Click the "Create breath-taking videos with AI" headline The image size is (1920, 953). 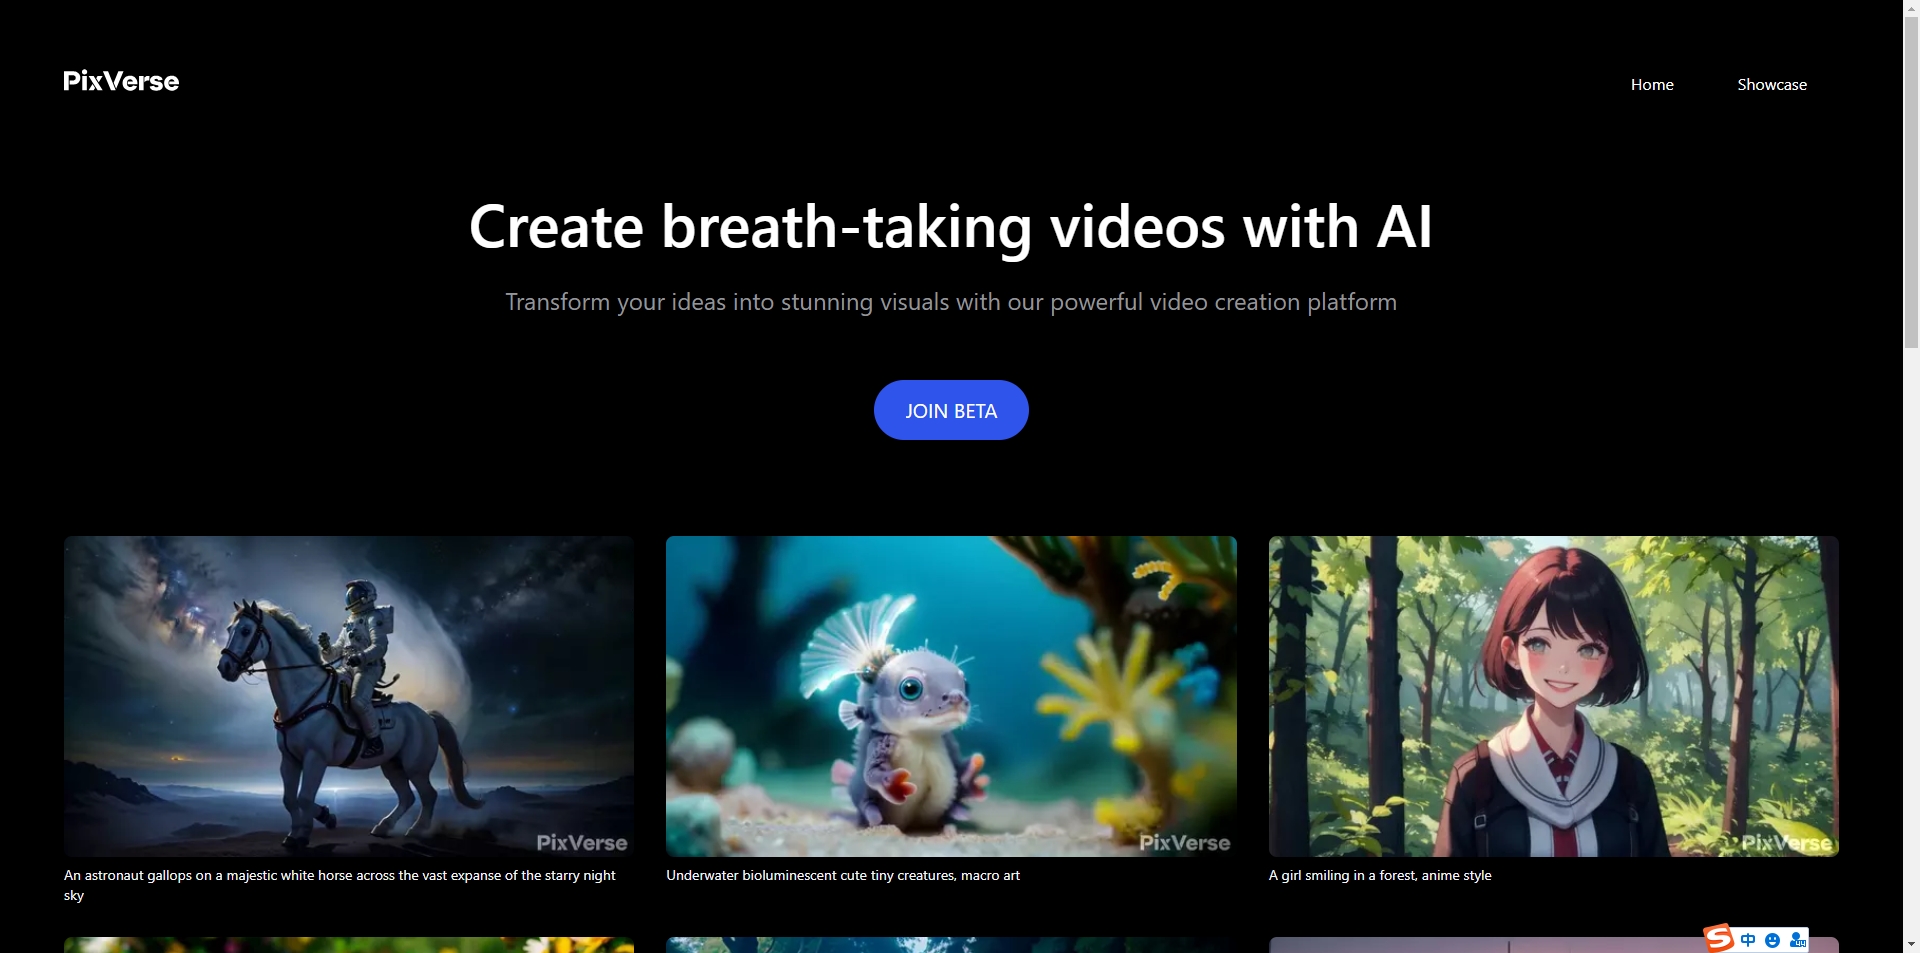tap(950, 227)
